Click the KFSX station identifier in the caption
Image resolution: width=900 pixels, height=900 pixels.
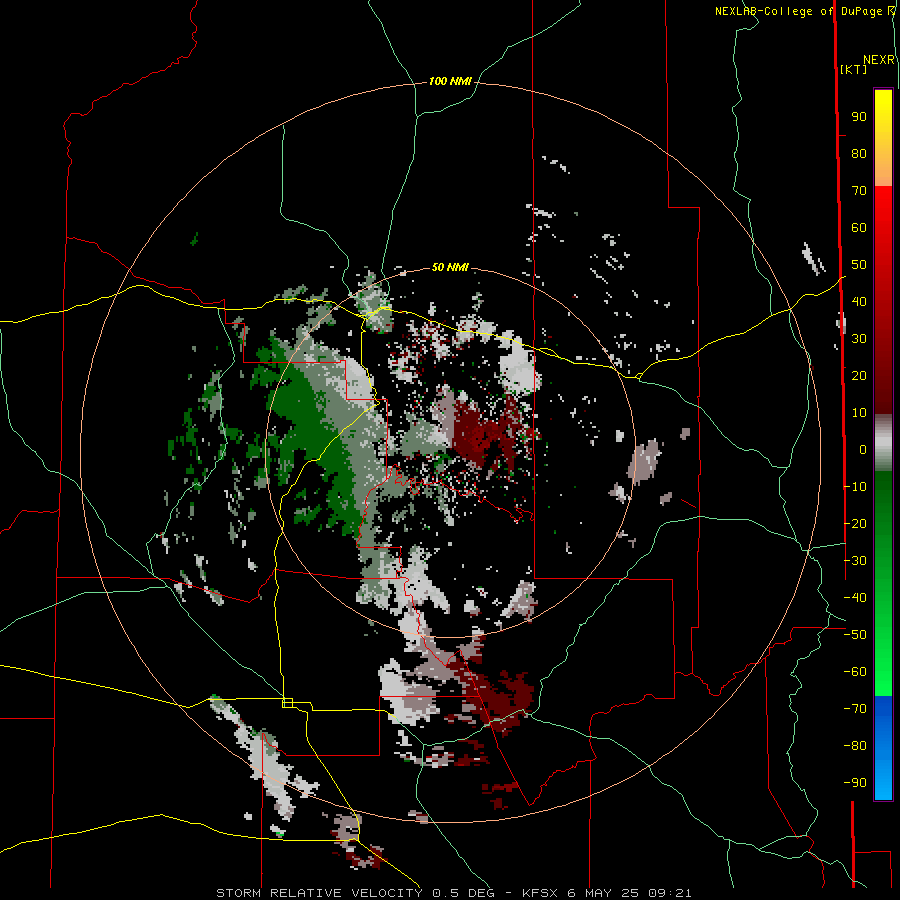click(x=540, y=893)
